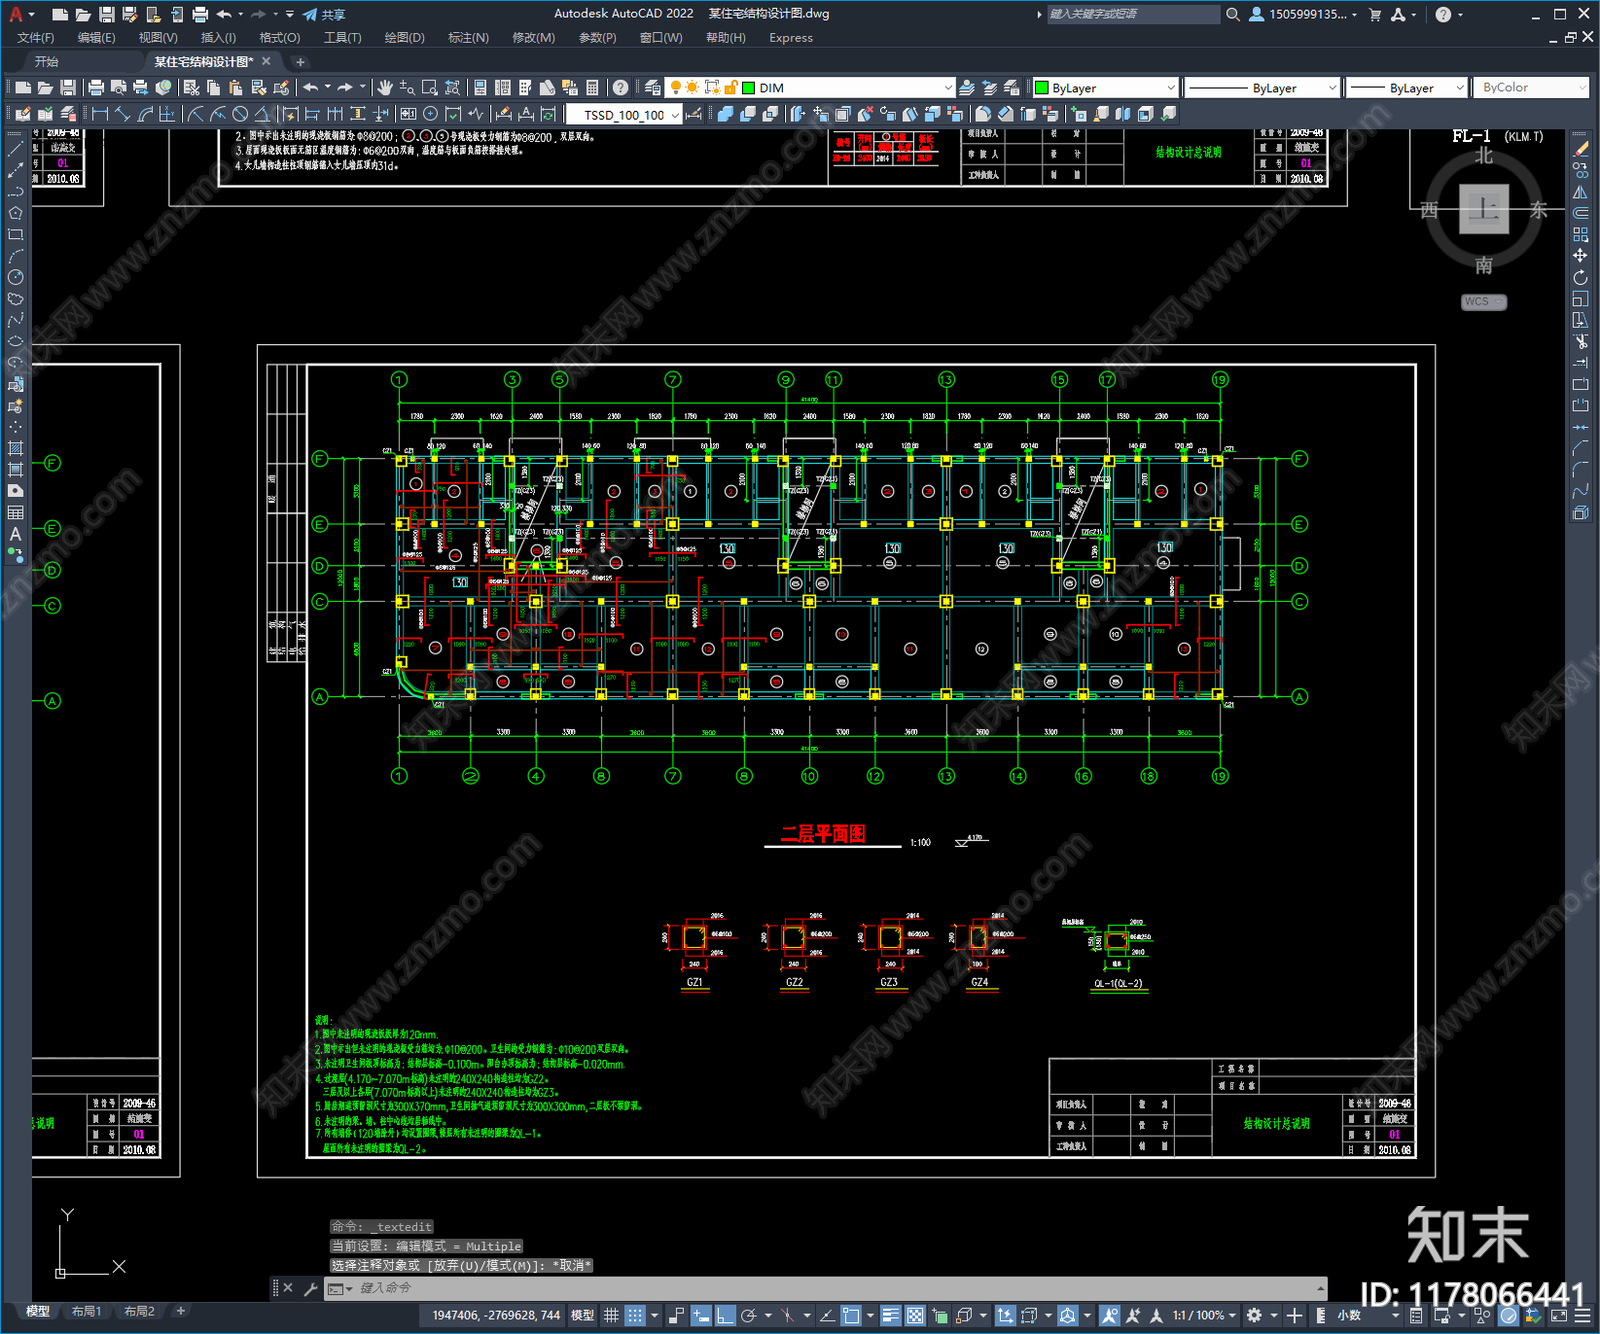Click the WCS label under ViewCube
This screenshot has width=1600, height=1334.
pyautogui.click(x=1483, y=302)
